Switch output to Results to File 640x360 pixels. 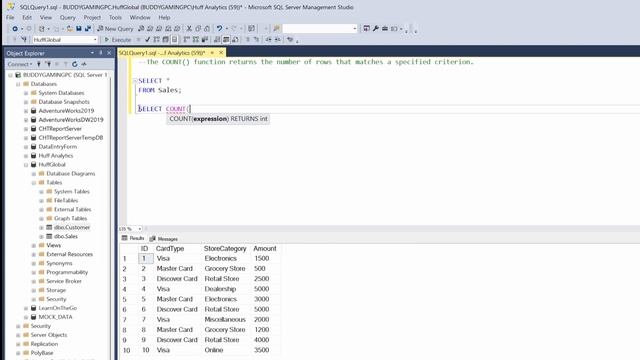point(235,40)
